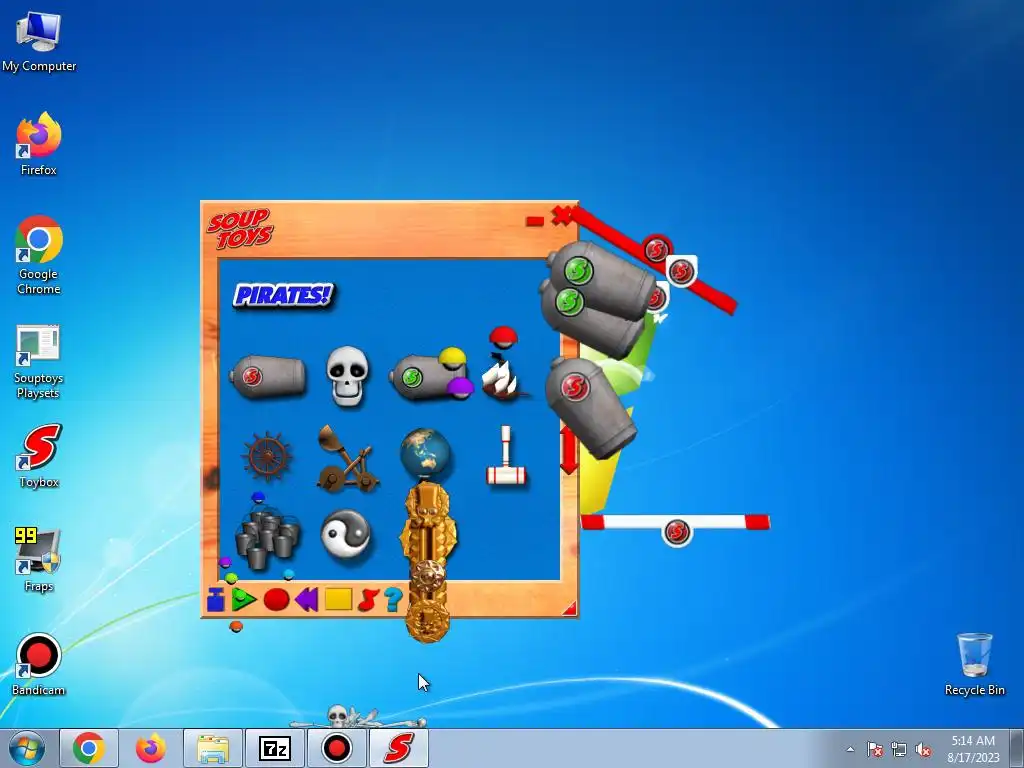Click the network tray icon

click(899, 749)
